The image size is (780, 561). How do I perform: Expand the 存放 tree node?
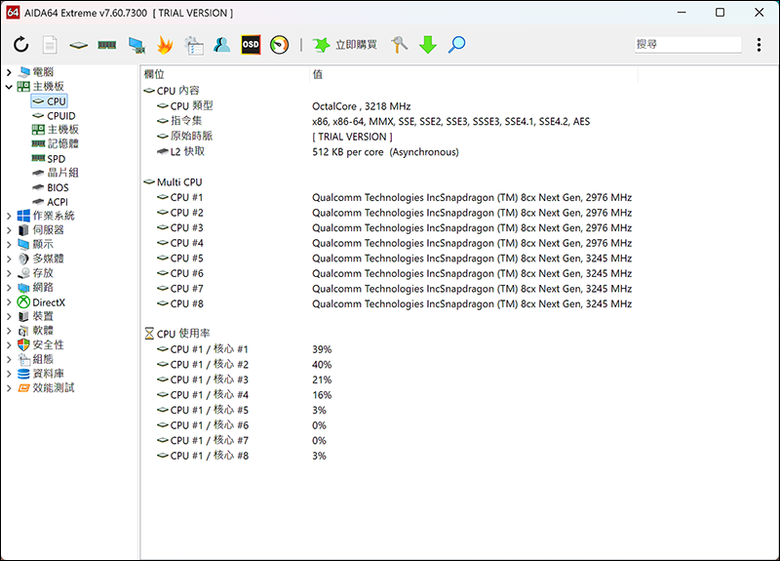click(x=9, y=273)
